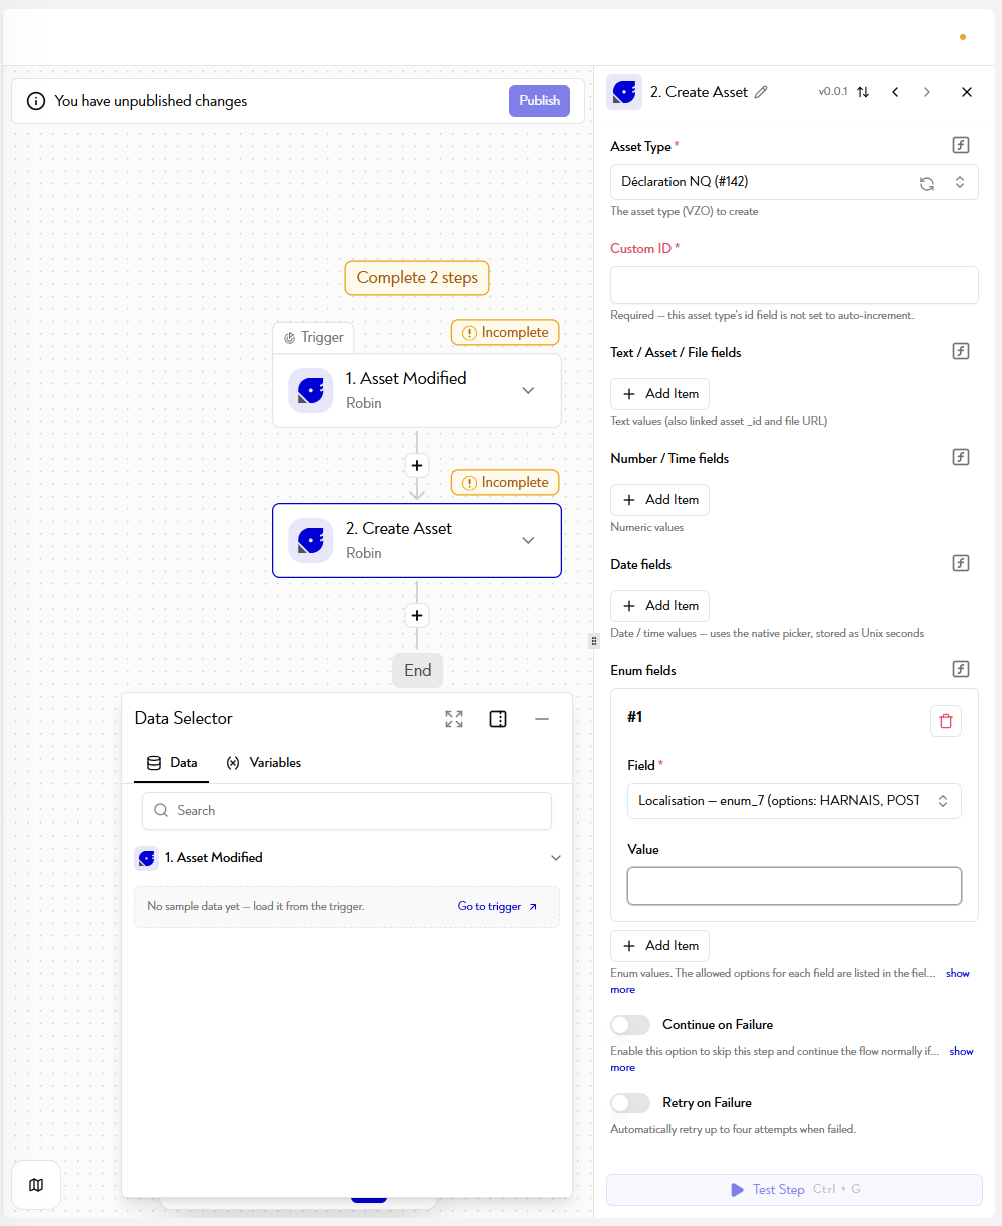Delete Enum field item #1 via trash icon
Image resolution: width=1002 pixels, height=1226 pixels.
click(x=946, y=721)
